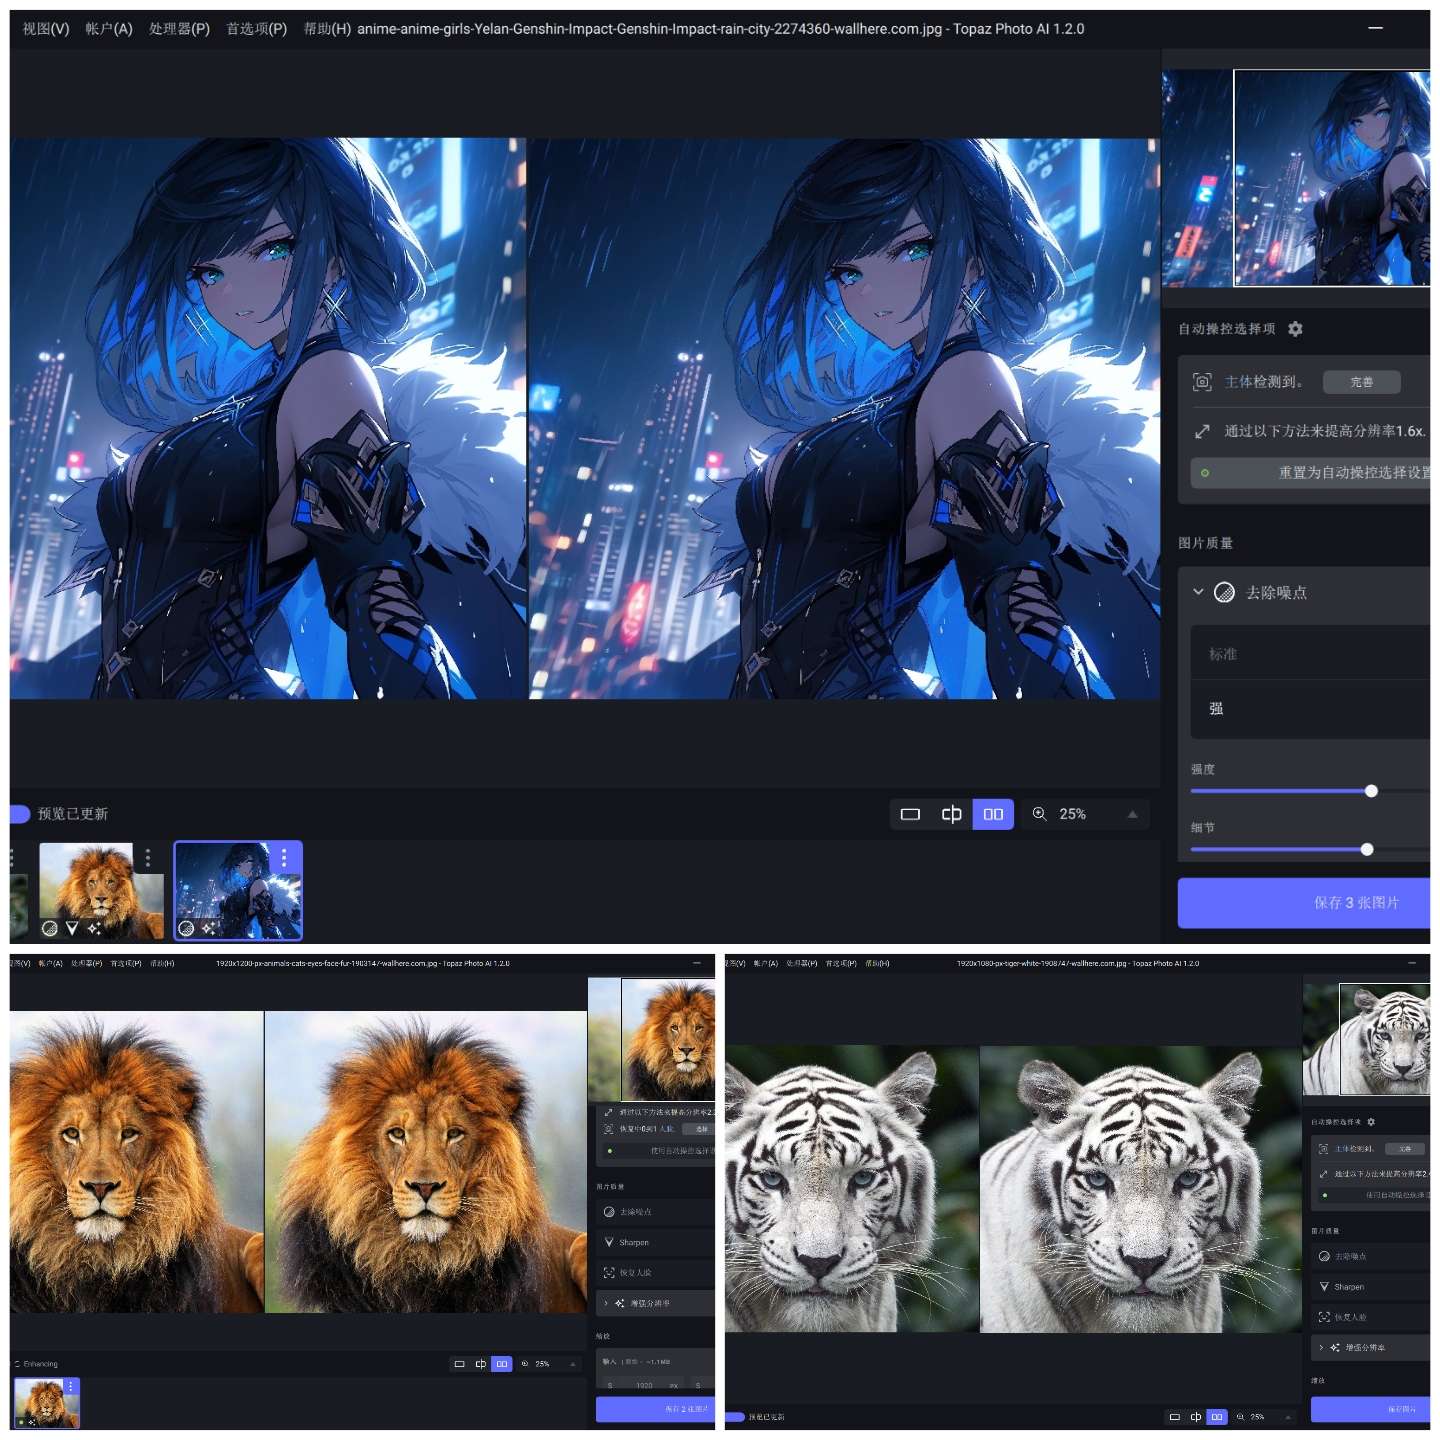Expand 增强分辨率 section in tiger window

(x=1321, y=1348)
